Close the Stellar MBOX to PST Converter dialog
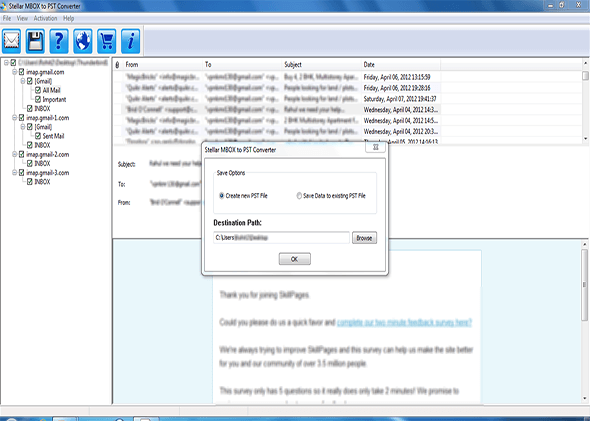The image size is (590, 421). (375, 147)
